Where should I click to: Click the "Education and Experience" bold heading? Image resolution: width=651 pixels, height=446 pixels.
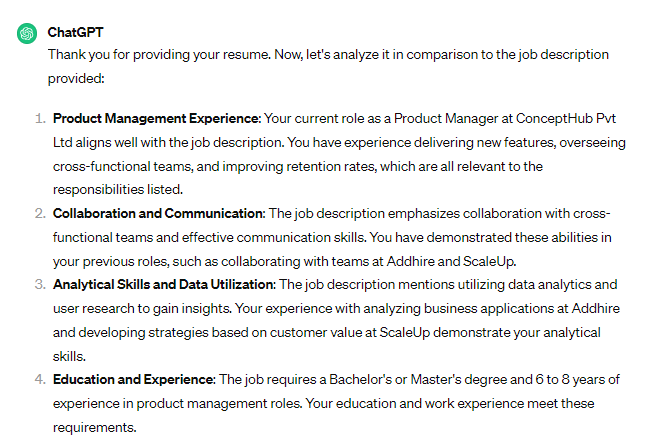[x=133, y=380]
